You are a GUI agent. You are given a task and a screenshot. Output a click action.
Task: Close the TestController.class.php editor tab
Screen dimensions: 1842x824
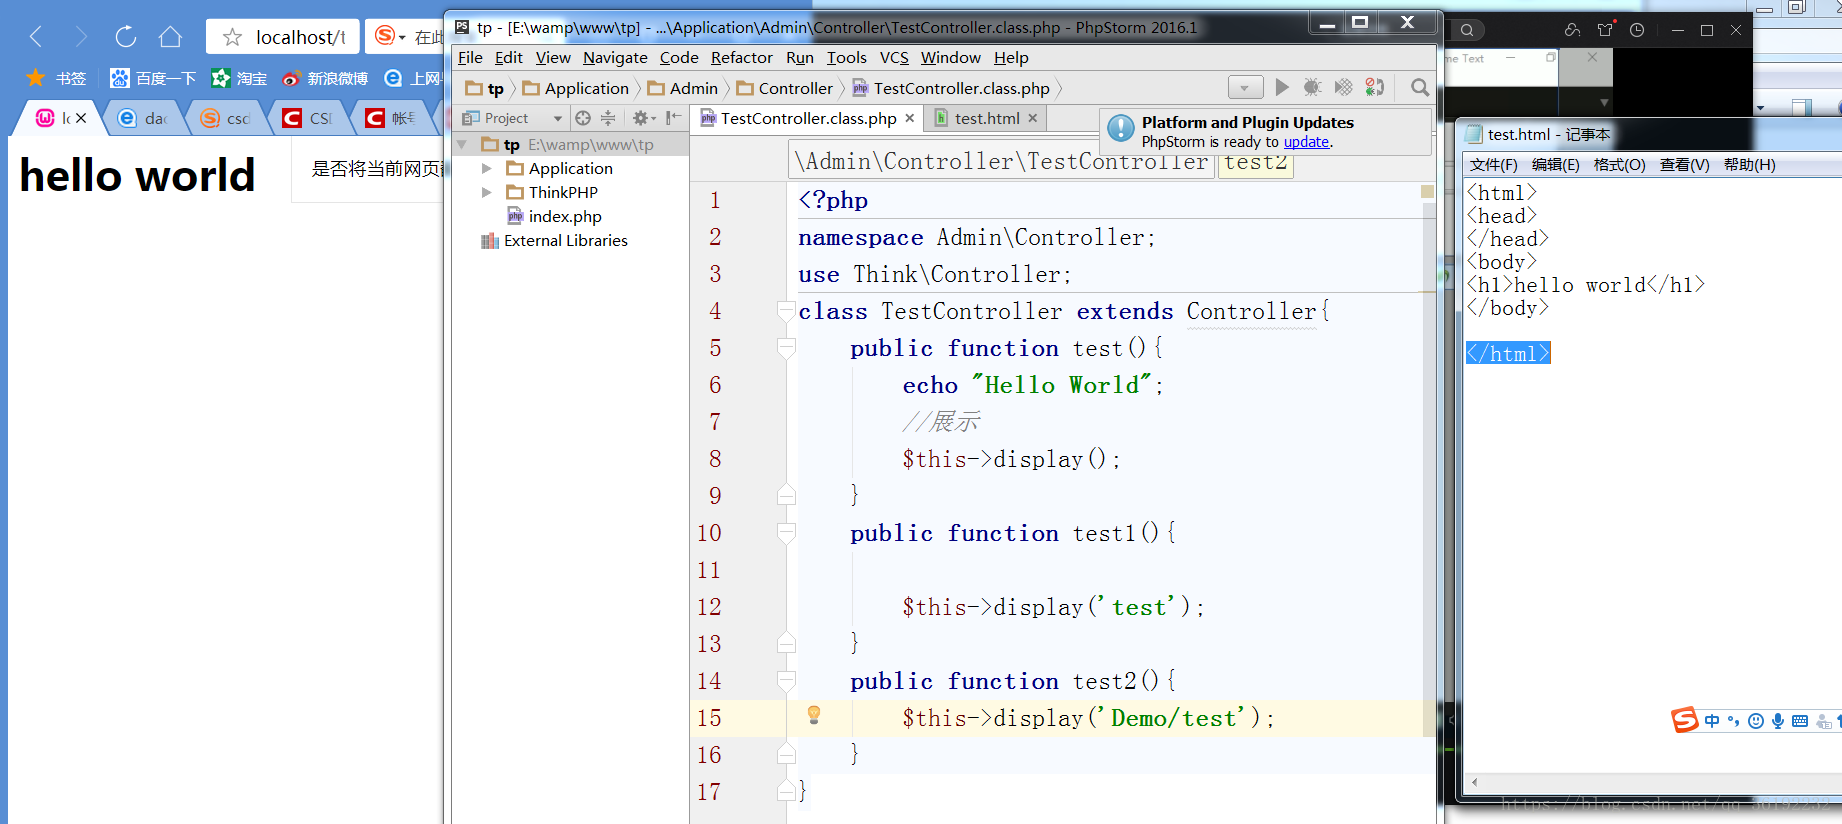coord(910,118)
